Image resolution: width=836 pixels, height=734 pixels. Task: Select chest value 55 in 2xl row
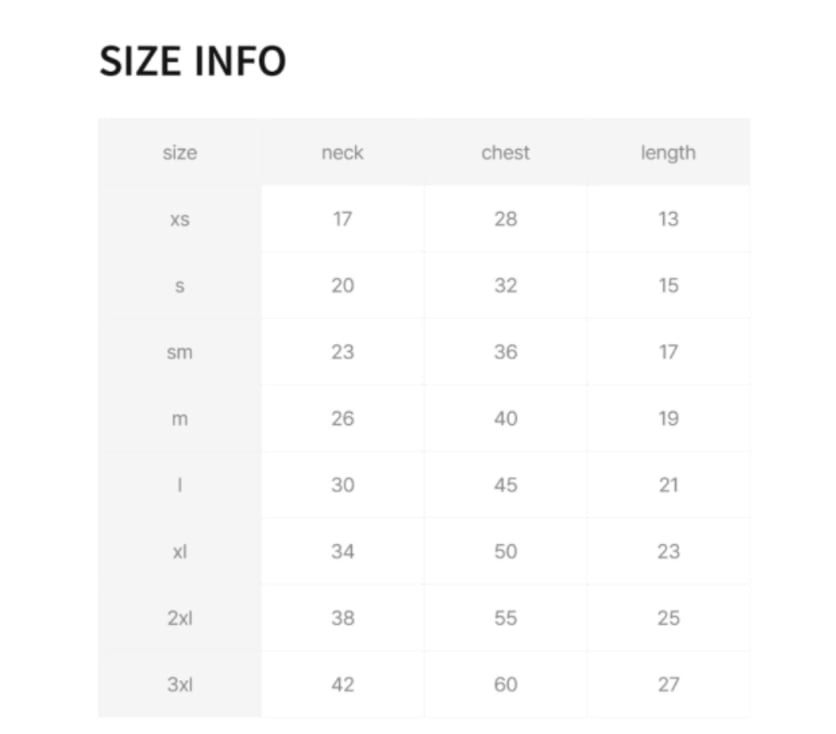[505, 618]
